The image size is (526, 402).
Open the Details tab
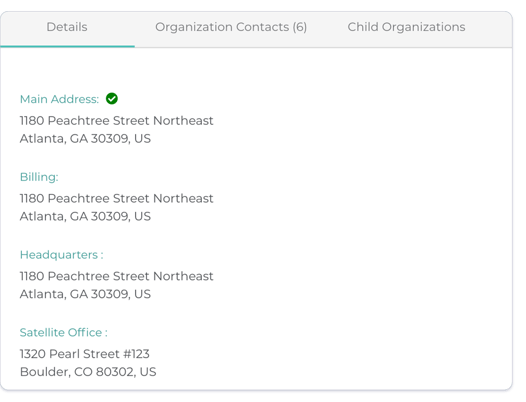67,27
